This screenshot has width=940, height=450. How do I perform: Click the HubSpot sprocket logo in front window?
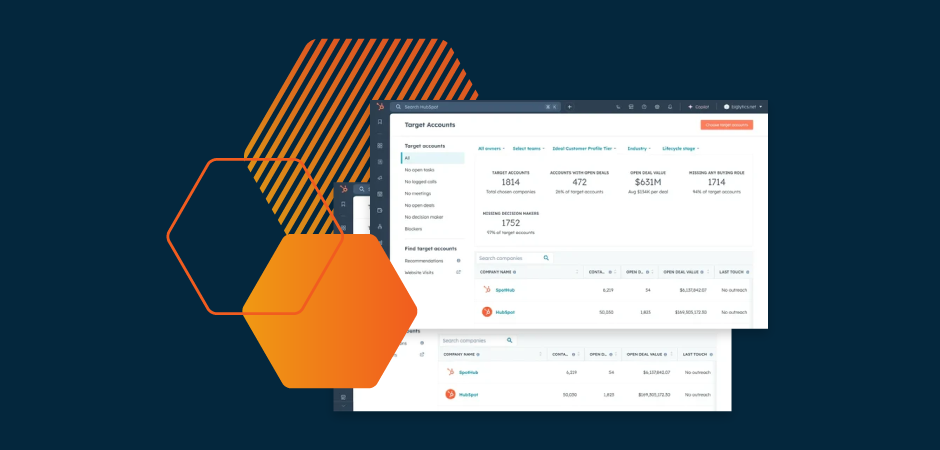coord(379,107)
